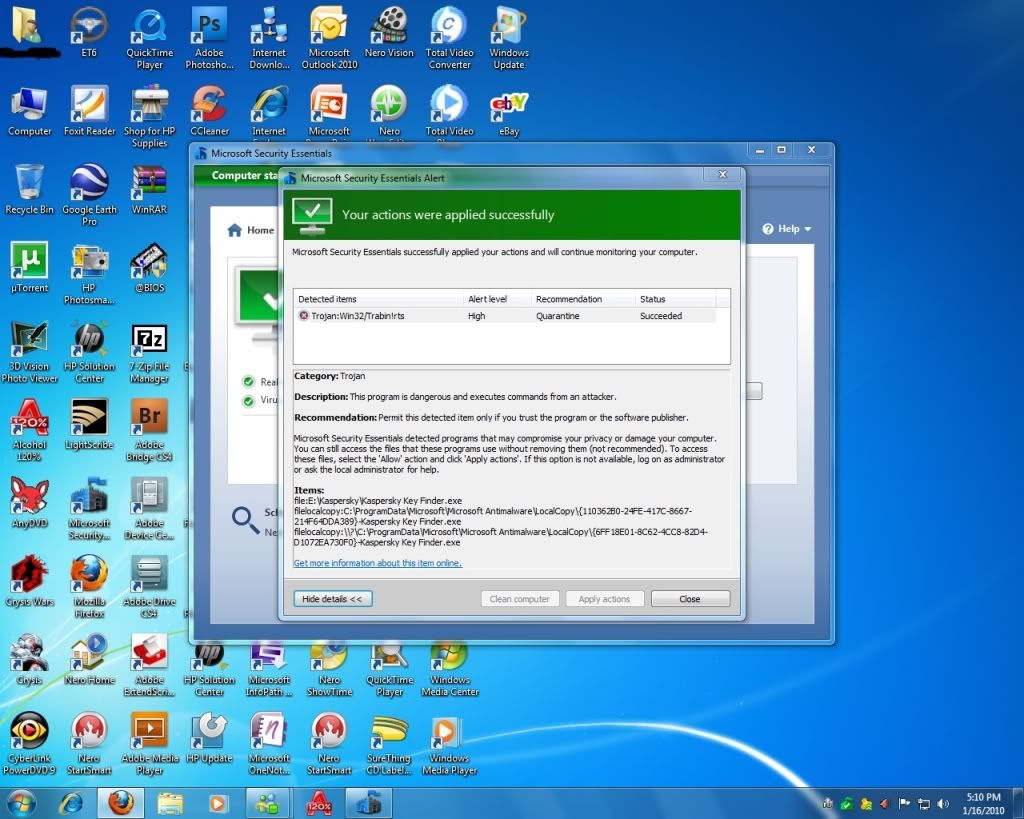
Task: Open Action Center flag tray icon
Action: tap(904, 803)
